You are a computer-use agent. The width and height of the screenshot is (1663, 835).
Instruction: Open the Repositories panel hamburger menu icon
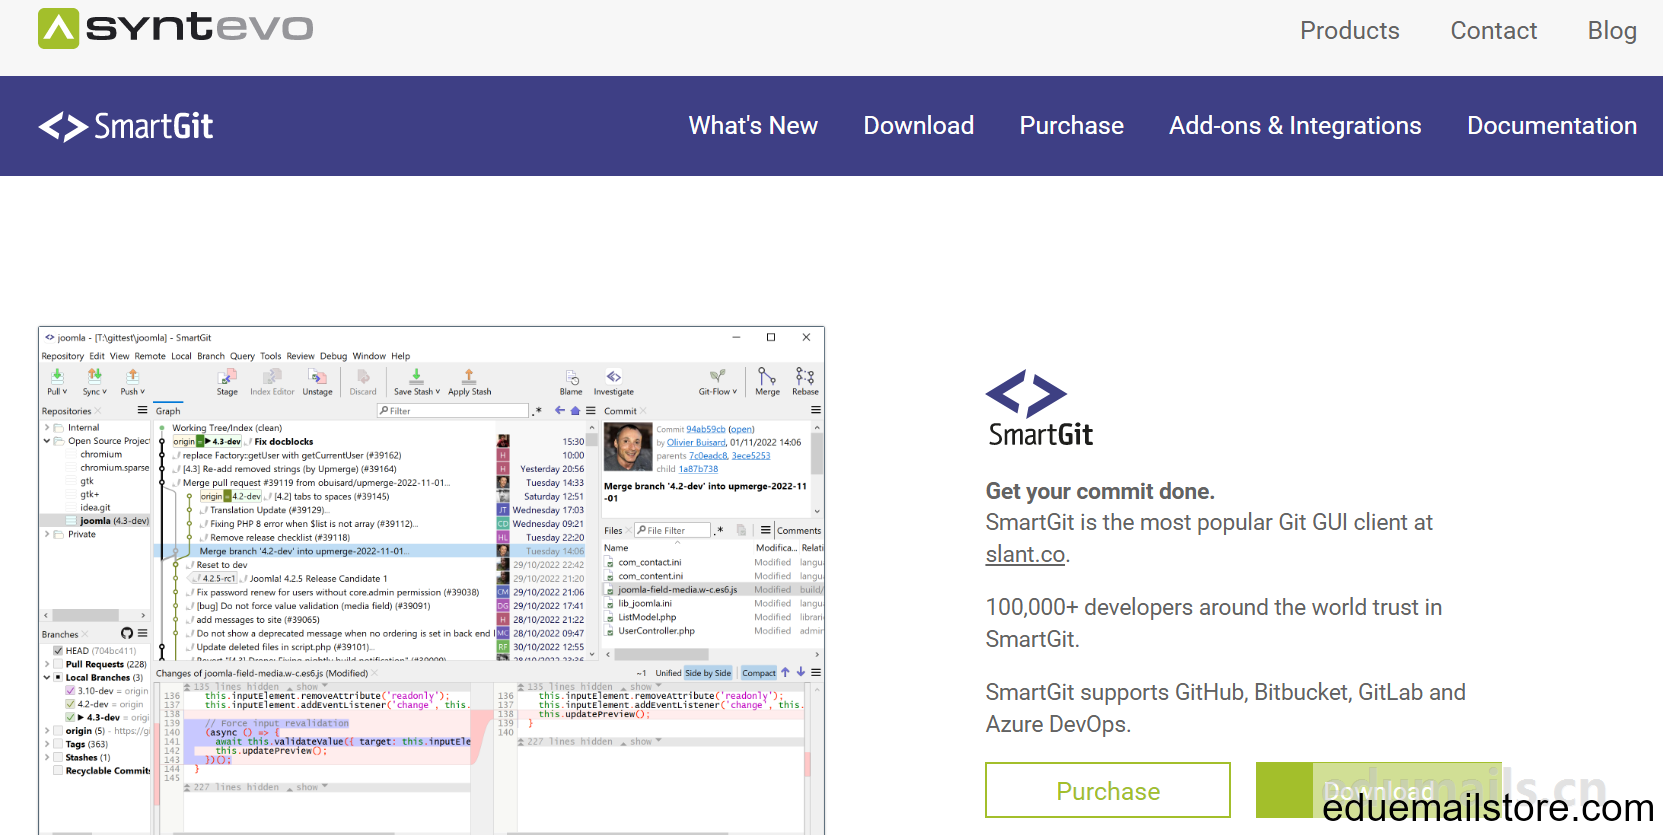pos(142,410)
